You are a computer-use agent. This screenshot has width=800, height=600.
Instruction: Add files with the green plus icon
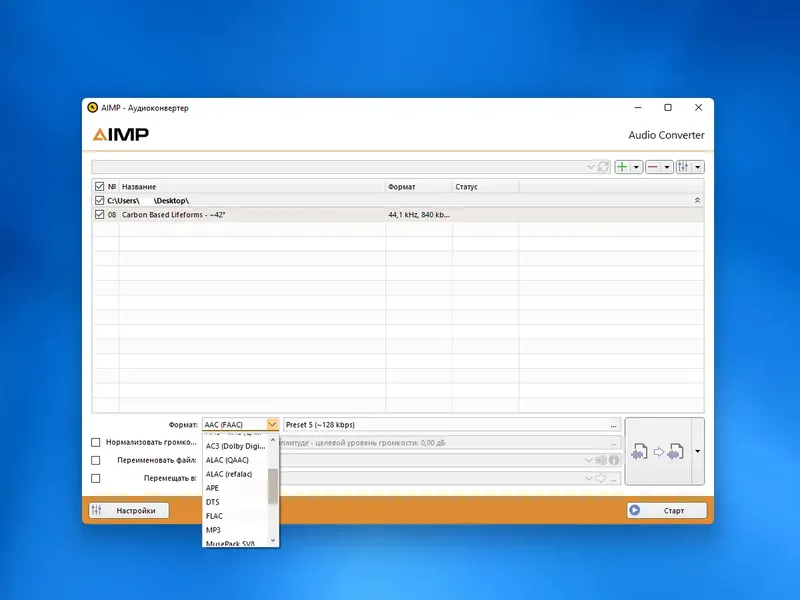pyautogui.click(x=622, y=166)
